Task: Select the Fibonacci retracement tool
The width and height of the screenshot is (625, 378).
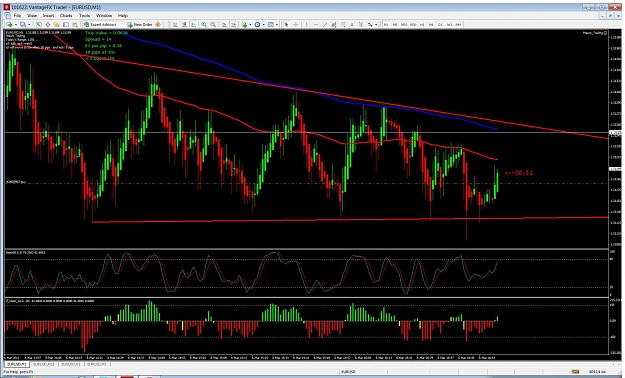Action: point(343,24)
